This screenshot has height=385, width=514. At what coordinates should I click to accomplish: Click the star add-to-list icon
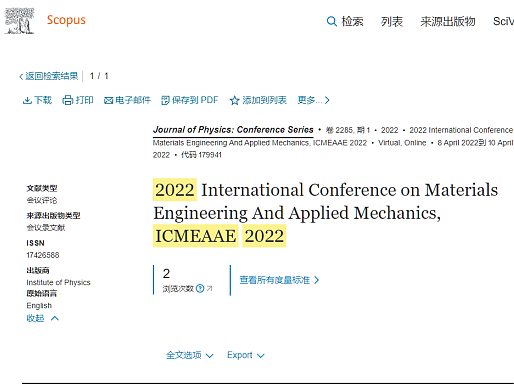[x=235, y=100]
